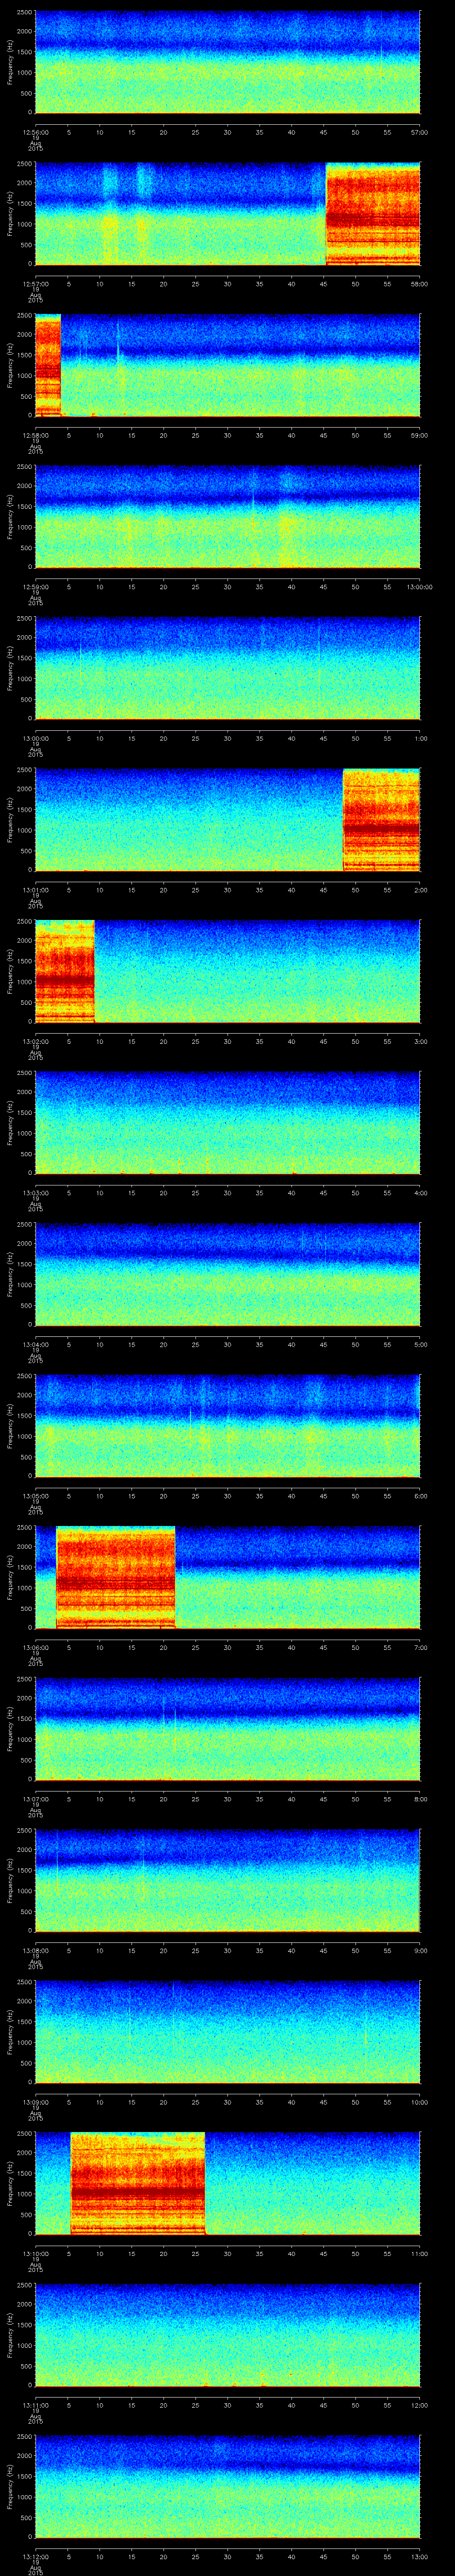Select the wide red burst in 13:06:00 panel
Image resolution: width=455 pixels, height=2576 pixels.
pyautogui.click(x=115, y=1577)
